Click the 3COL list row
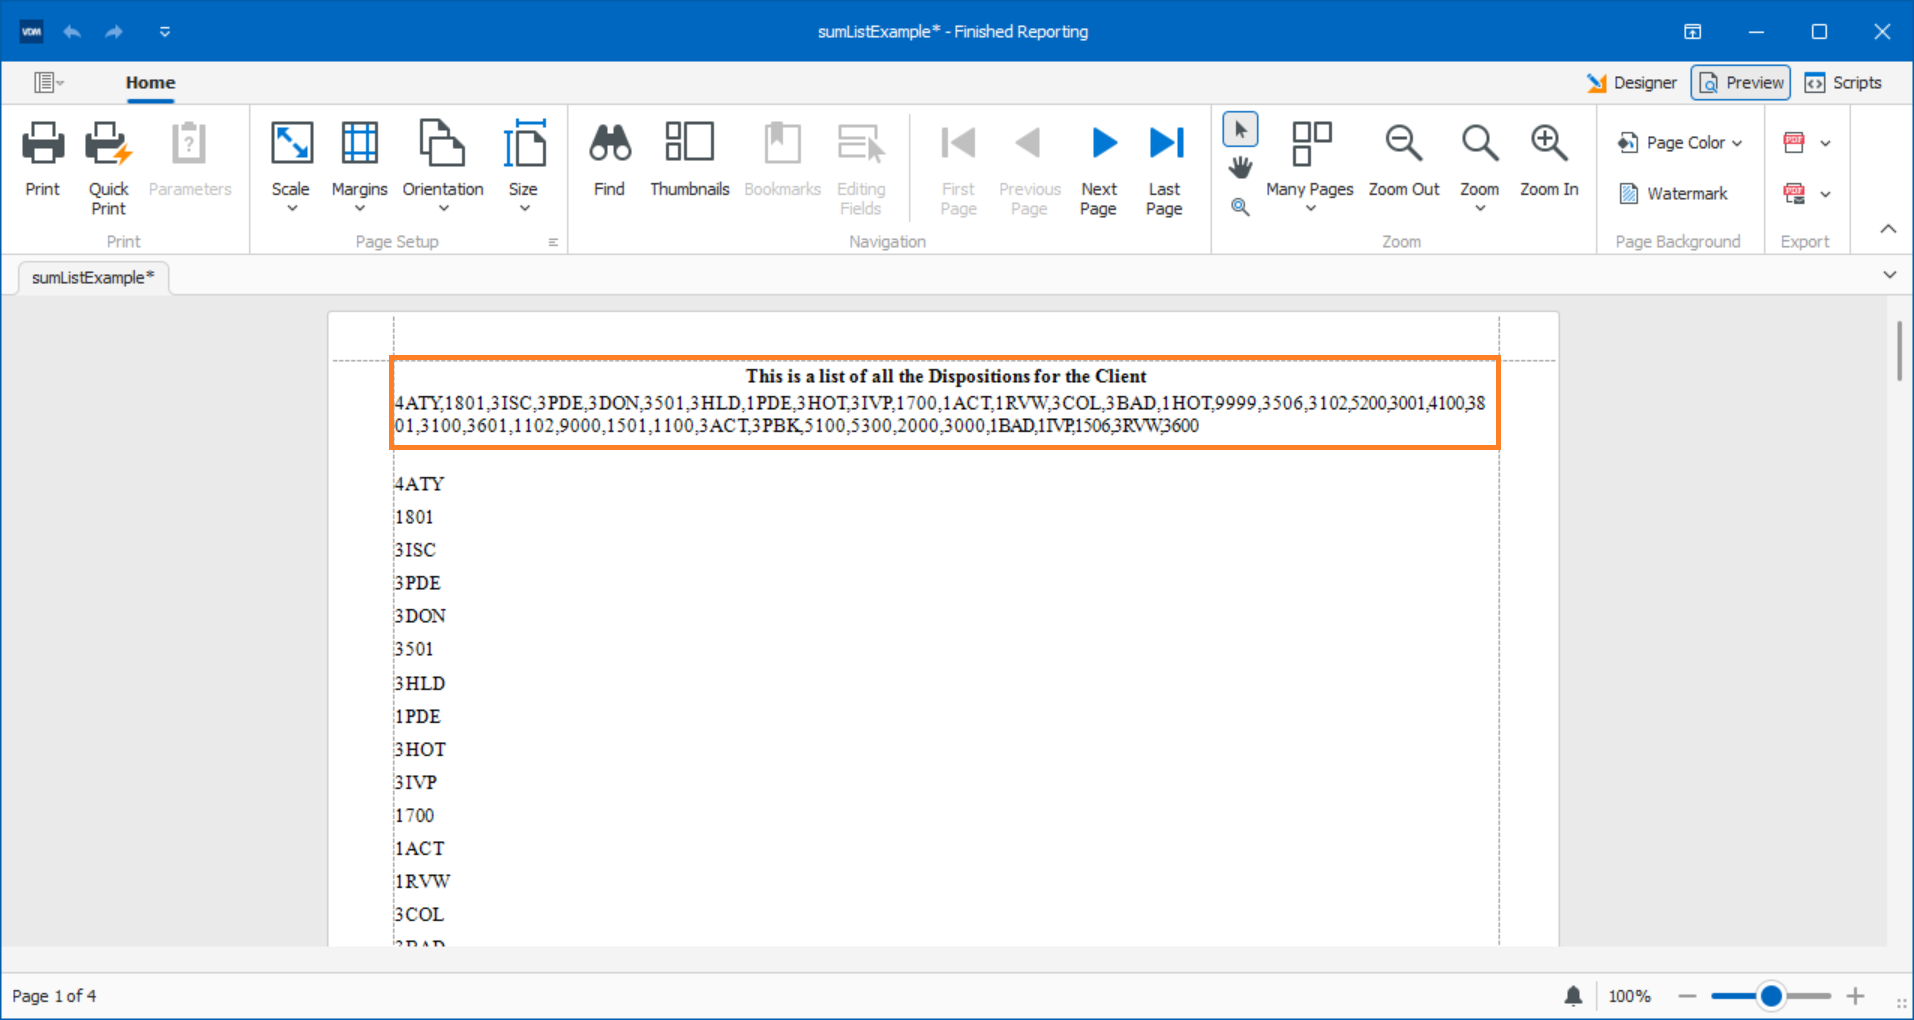 (x=419, y=914)
